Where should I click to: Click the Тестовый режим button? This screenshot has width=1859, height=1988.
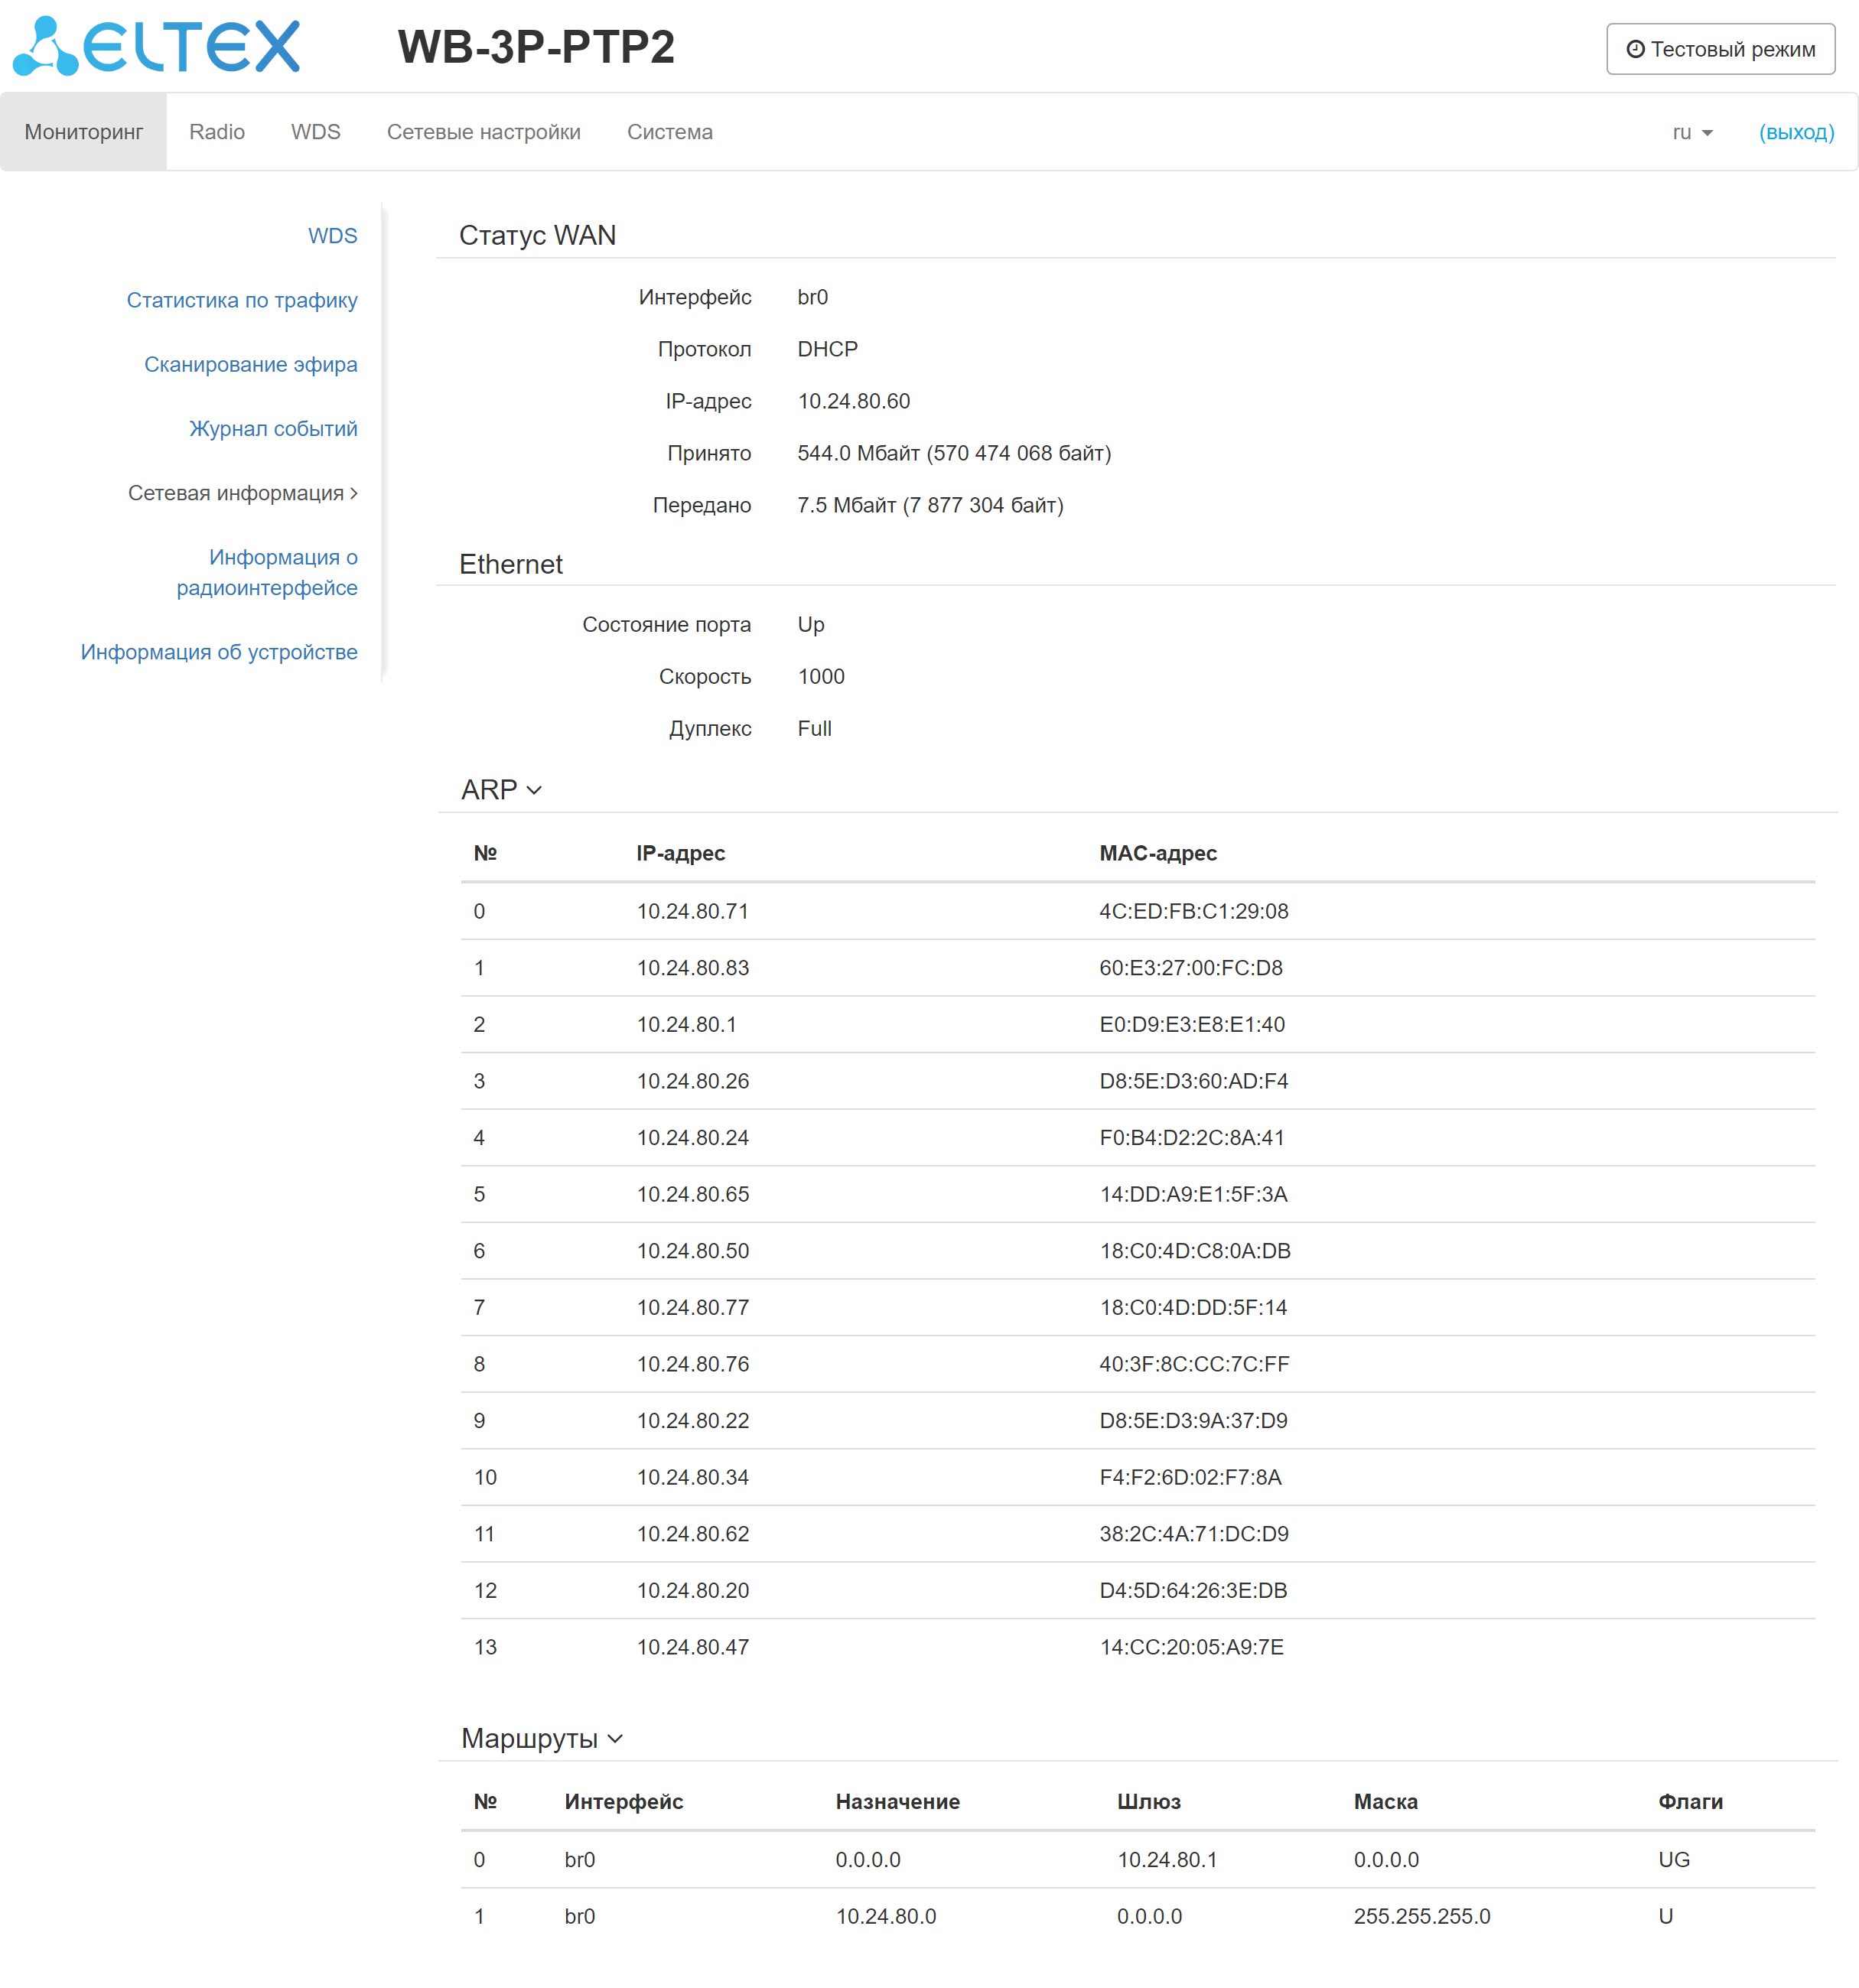click(1719, 49)
